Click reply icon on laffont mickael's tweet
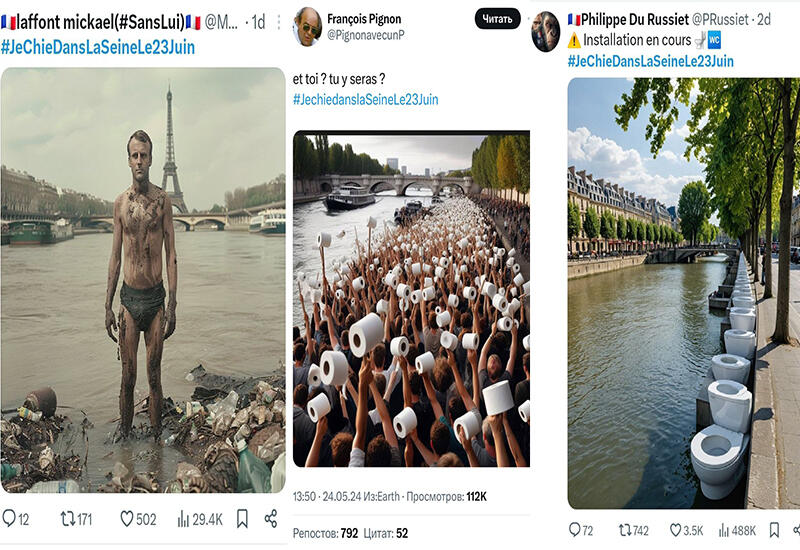 [x=10, y=519]
